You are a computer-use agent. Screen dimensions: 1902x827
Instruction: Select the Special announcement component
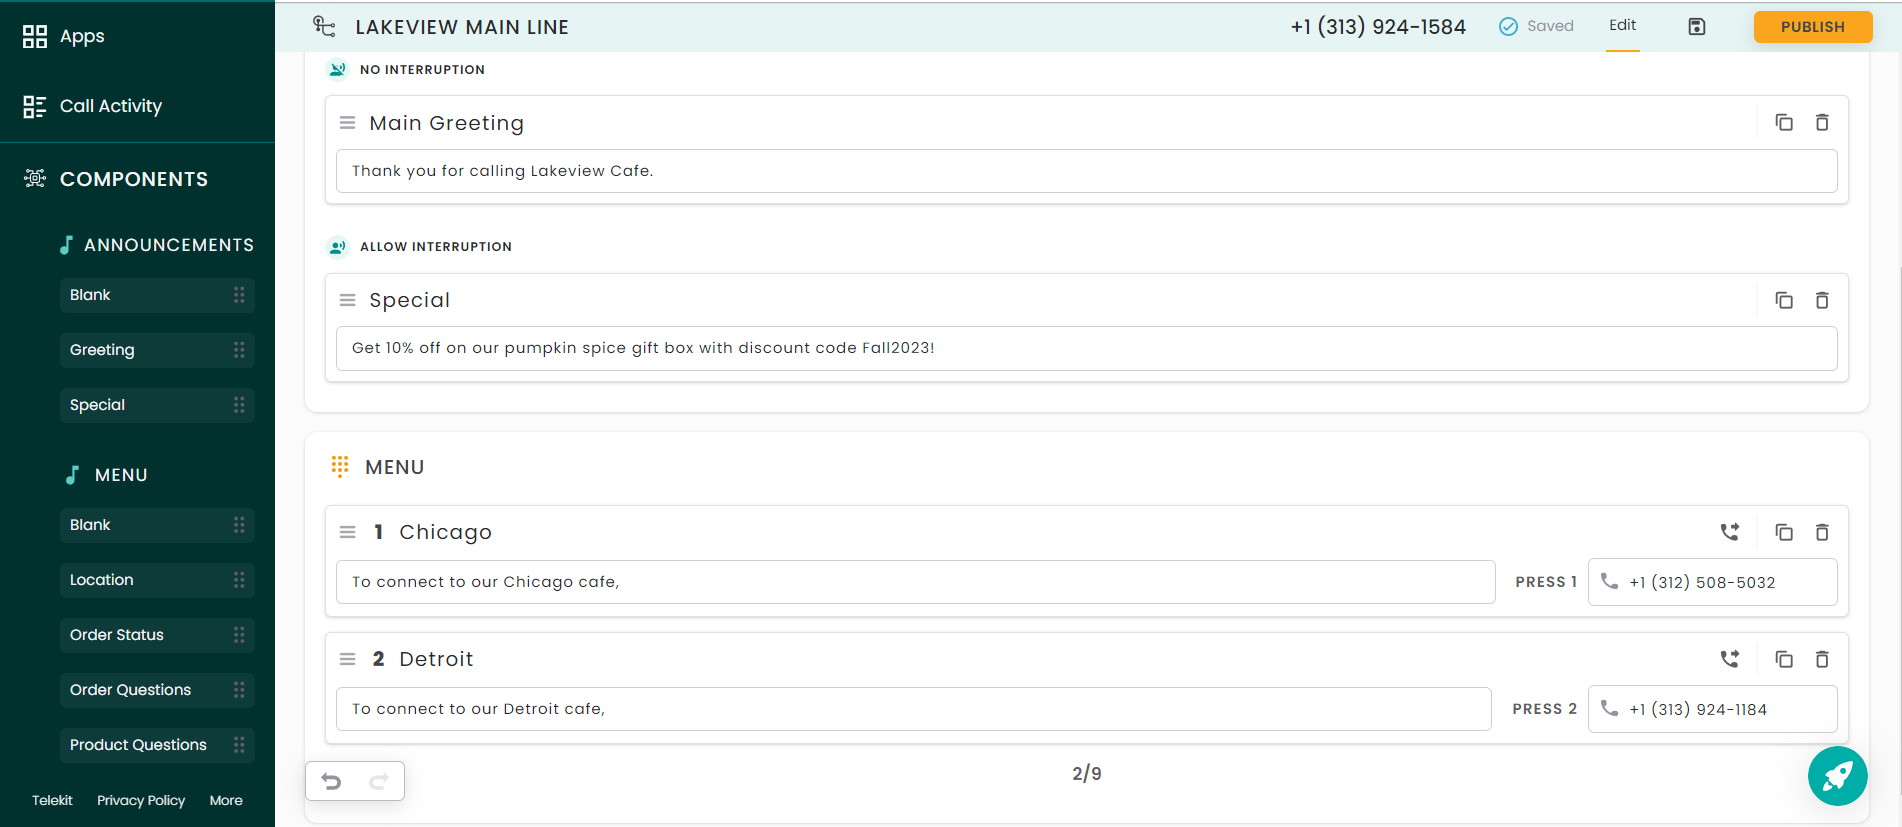(157, 405)
